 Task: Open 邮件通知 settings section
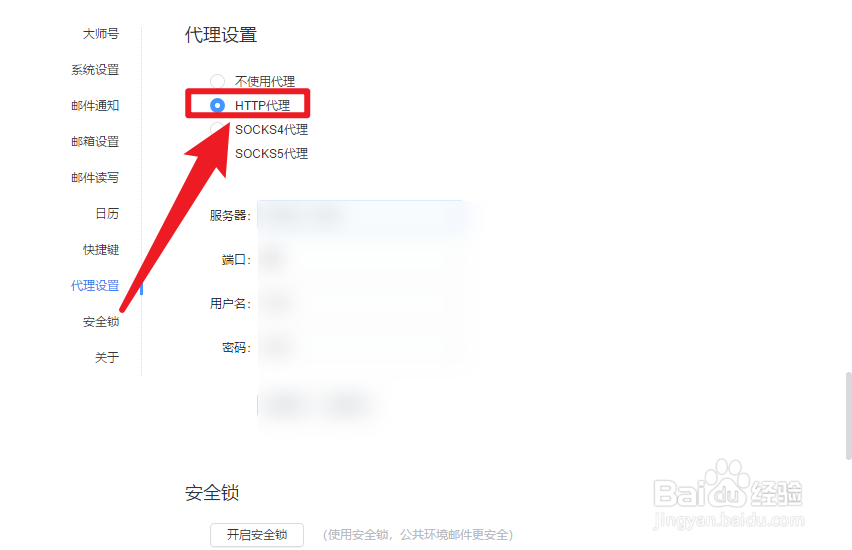pos(95,105)
